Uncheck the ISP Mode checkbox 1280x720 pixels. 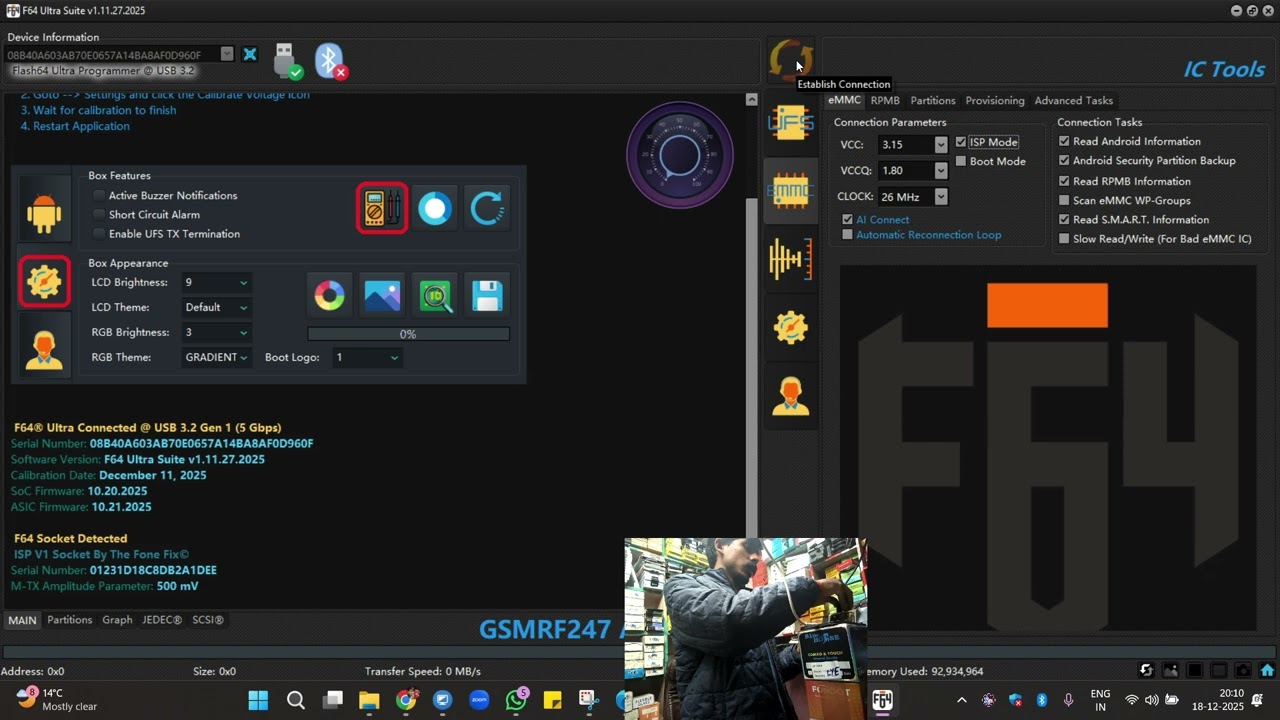pos(961,142)
